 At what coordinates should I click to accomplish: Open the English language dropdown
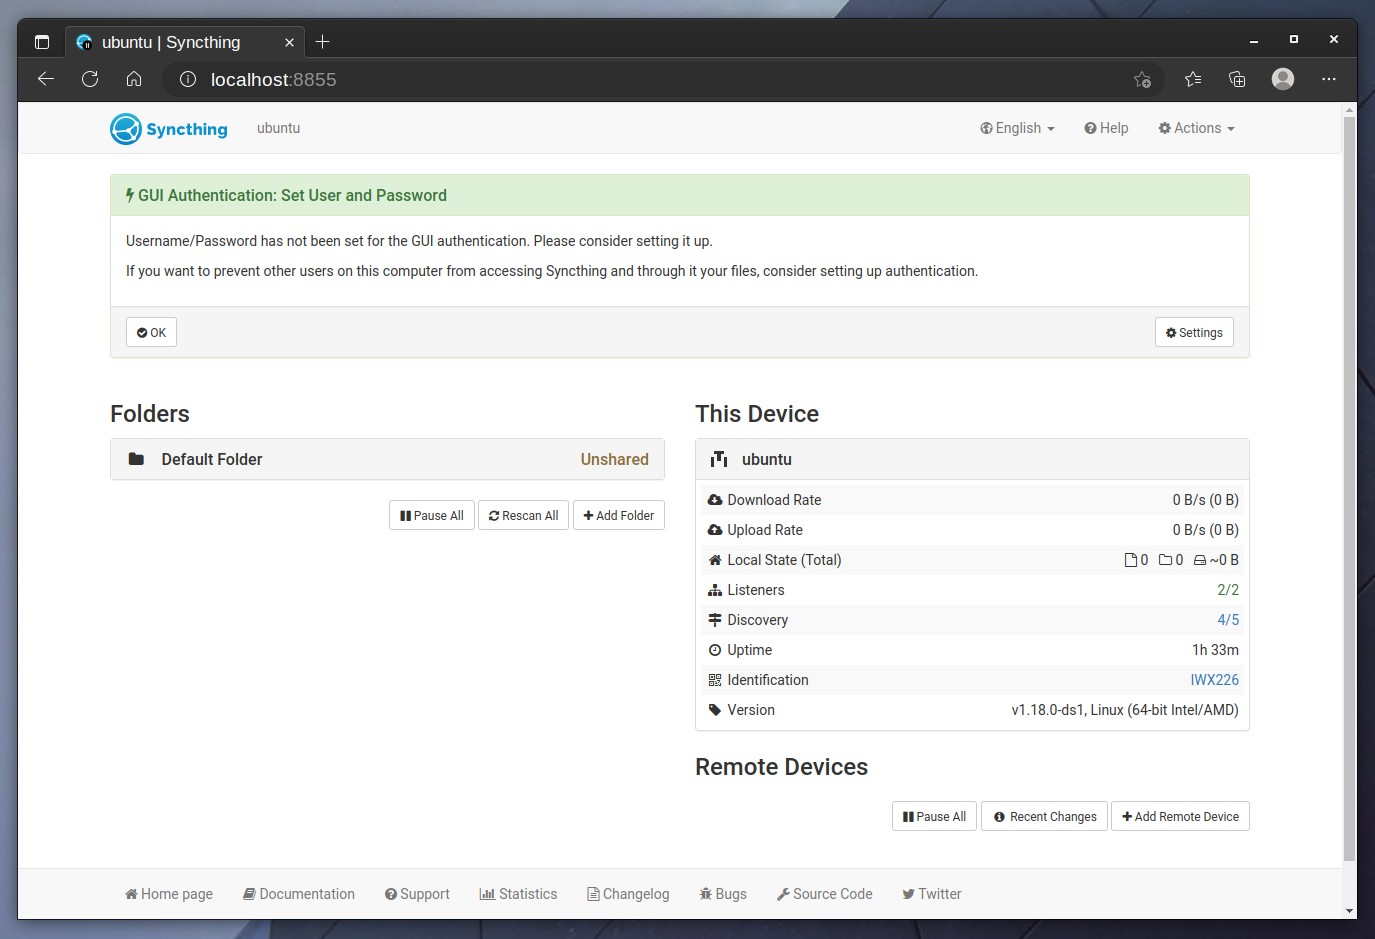(1017, 128)
